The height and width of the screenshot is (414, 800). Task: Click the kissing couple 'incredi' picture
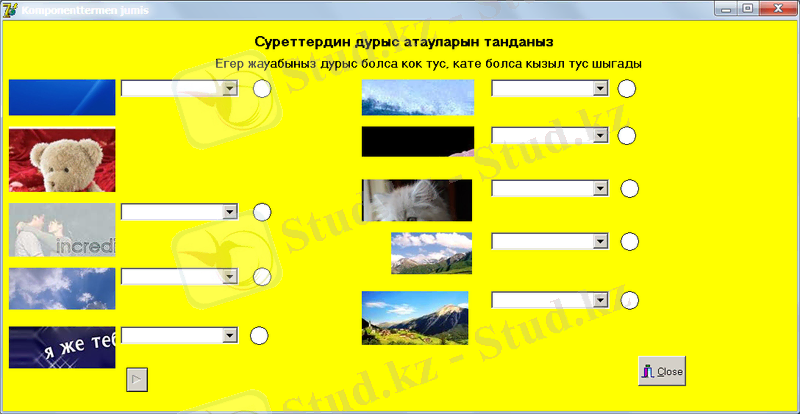pyautogui.click(x=62, y=230)
